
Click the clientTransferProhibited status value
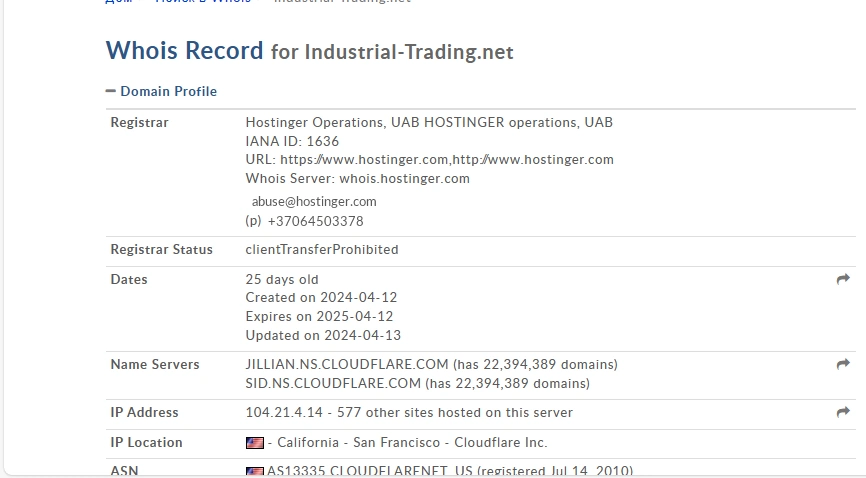click(x=322, y=250)
